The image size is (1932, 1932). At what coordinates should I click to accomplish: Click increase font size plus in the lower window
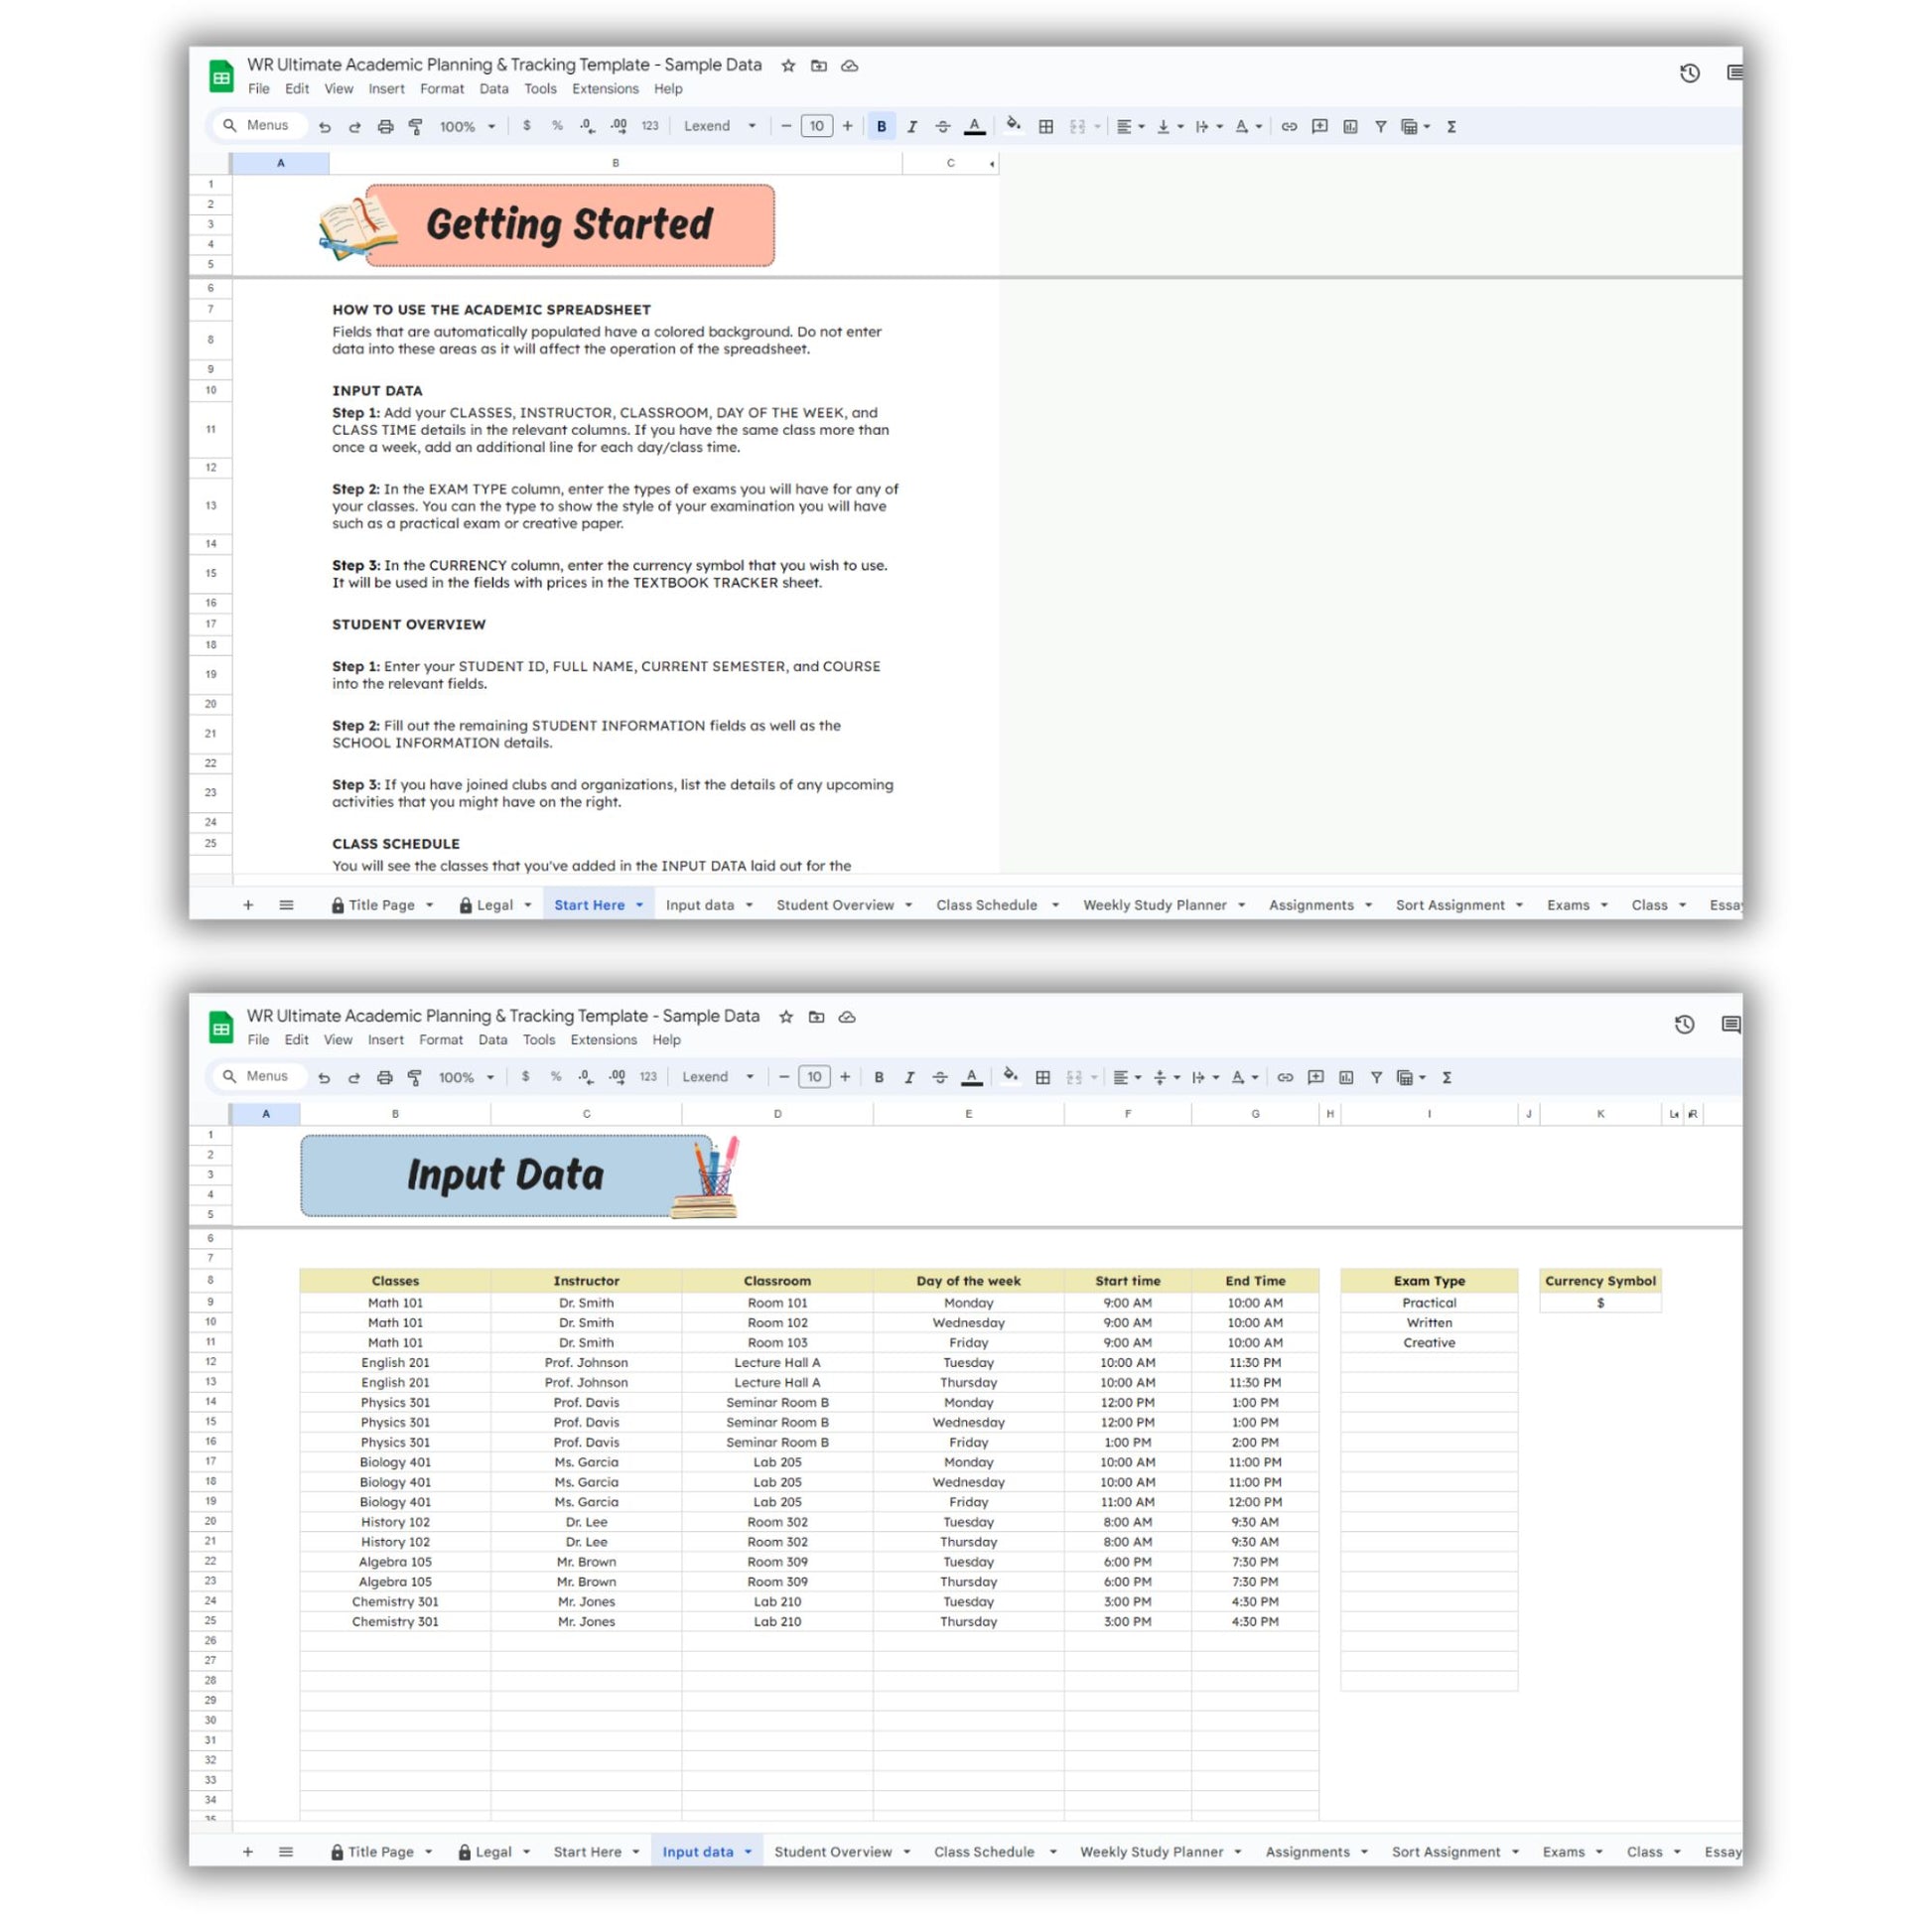(845, 1077)
